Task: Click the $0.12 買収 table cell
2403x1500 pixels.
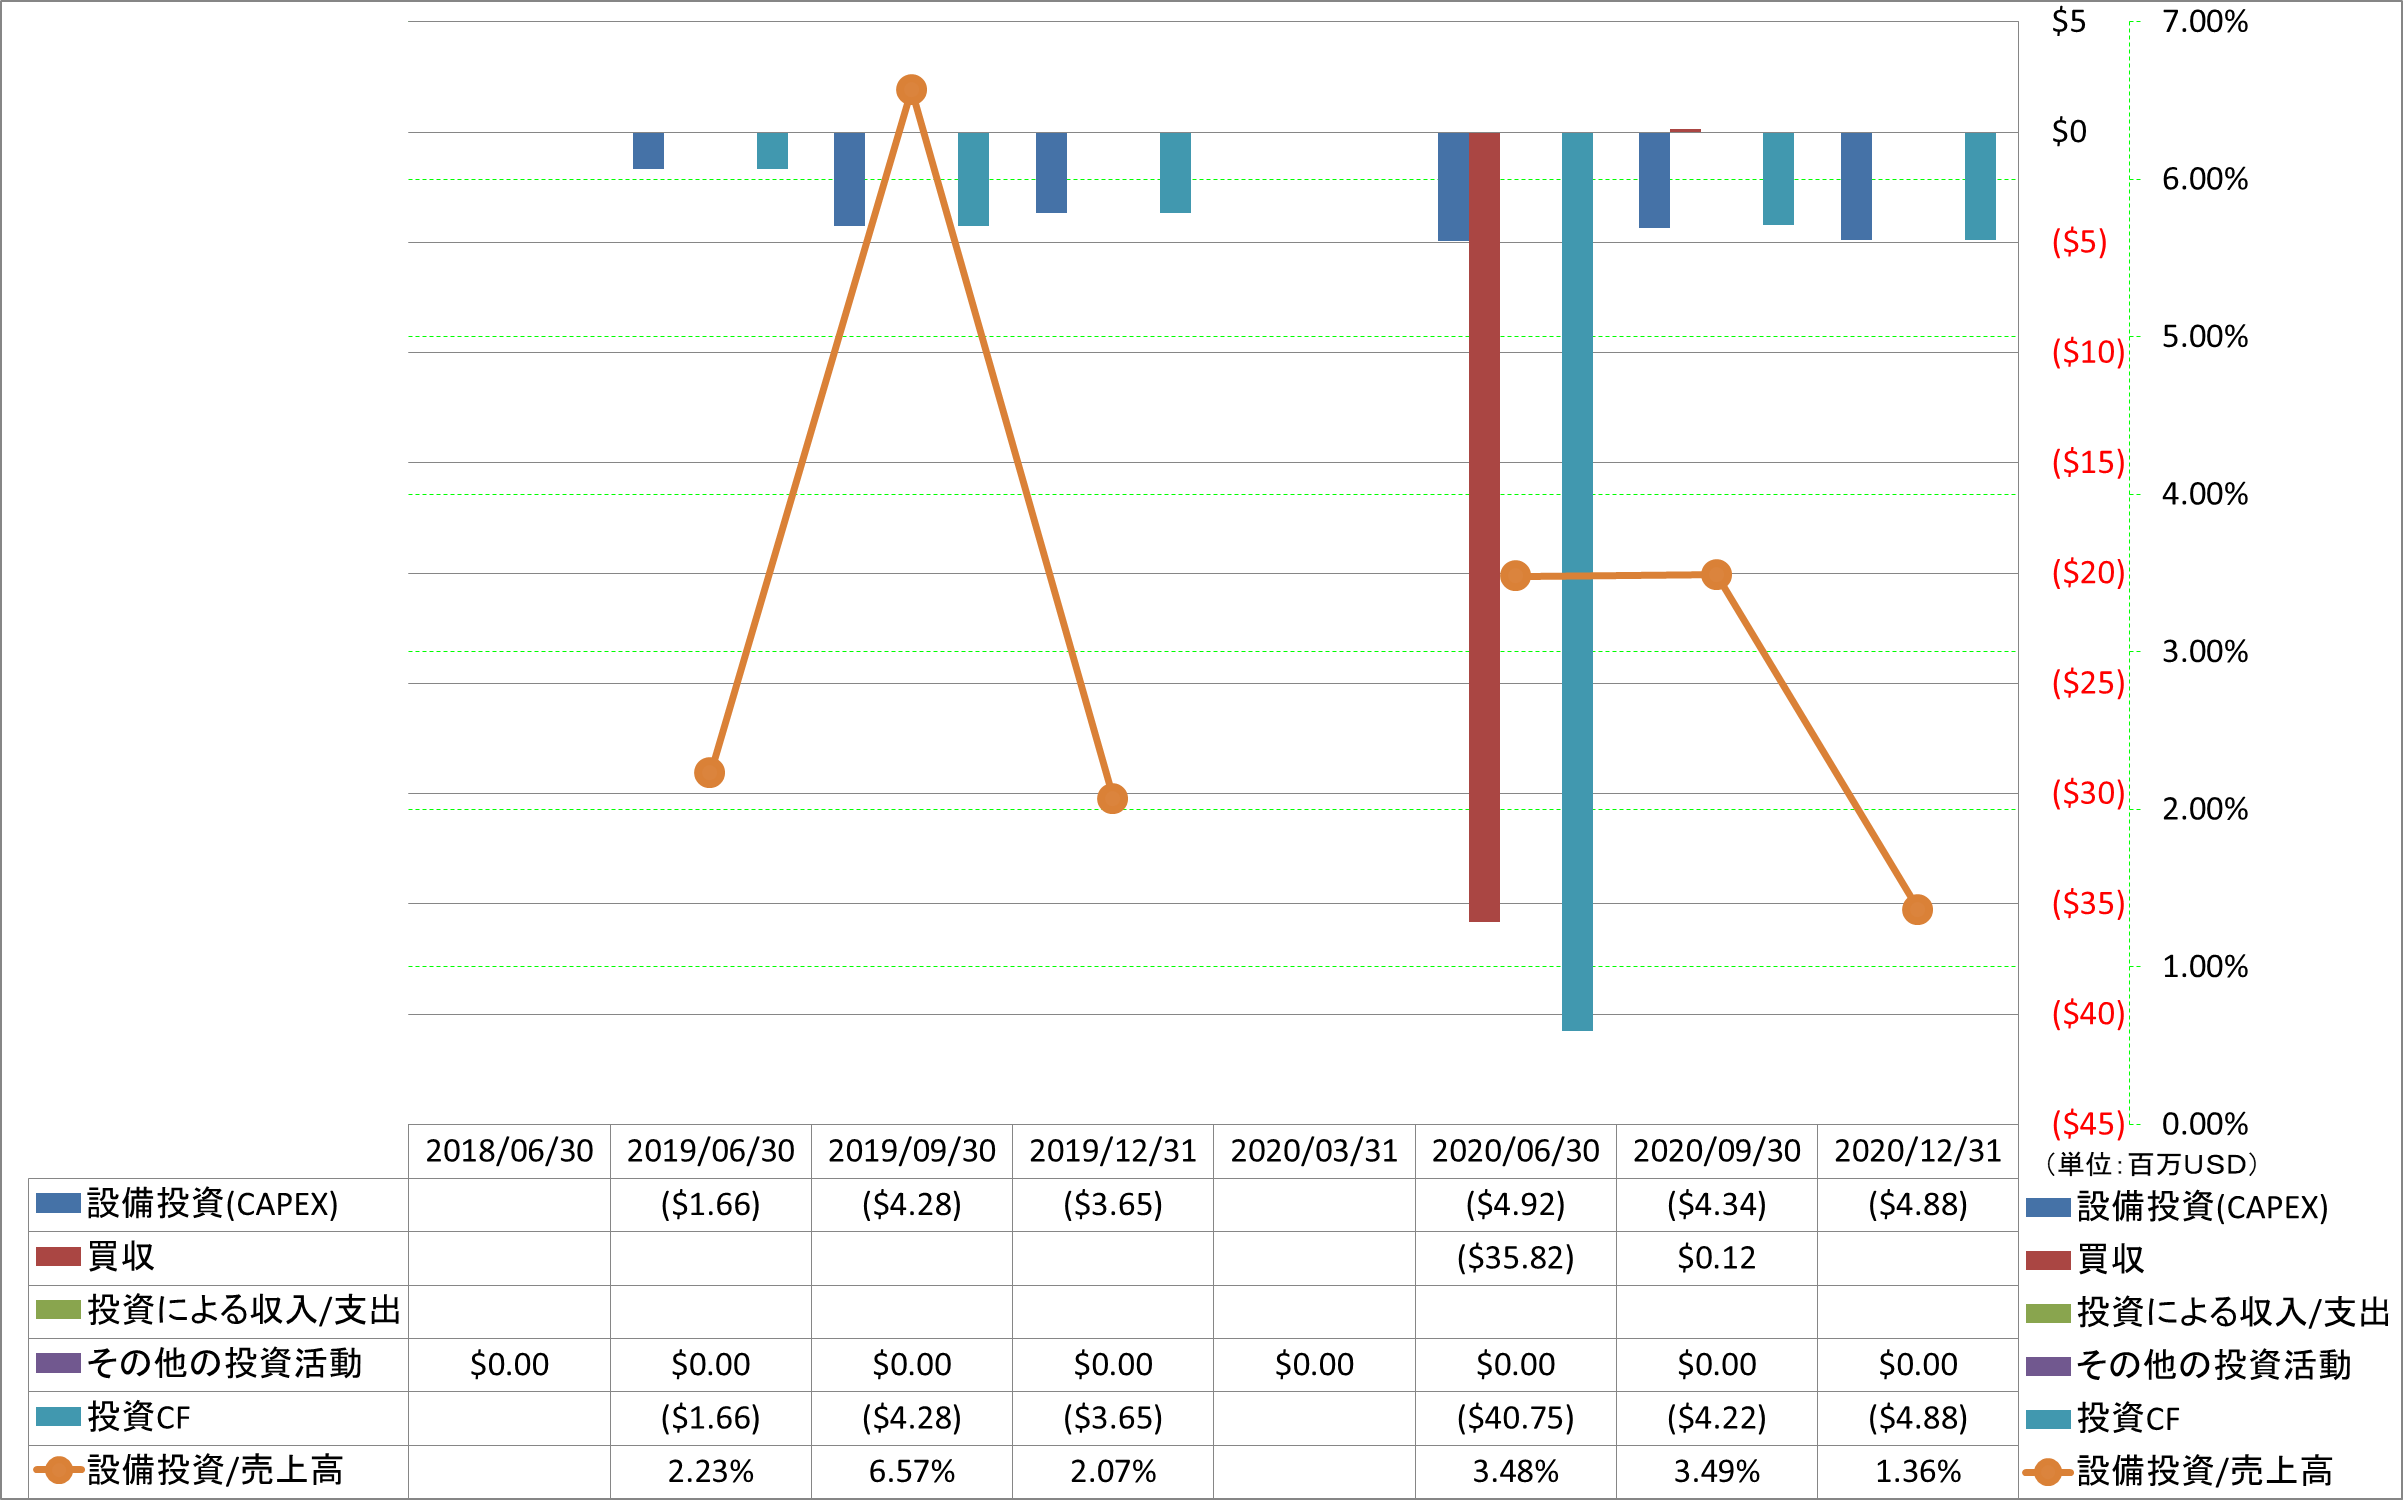Action: 1716,1258
